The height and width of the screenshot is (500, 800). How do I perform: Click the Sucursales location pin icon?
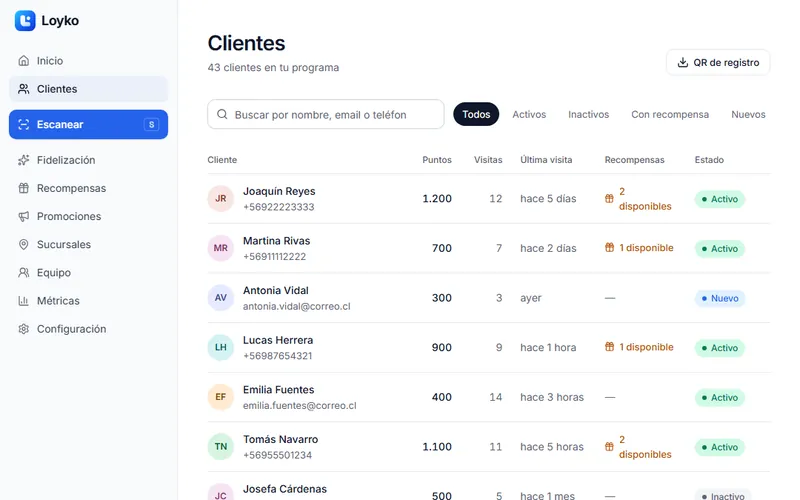click(x=23, y=244)
